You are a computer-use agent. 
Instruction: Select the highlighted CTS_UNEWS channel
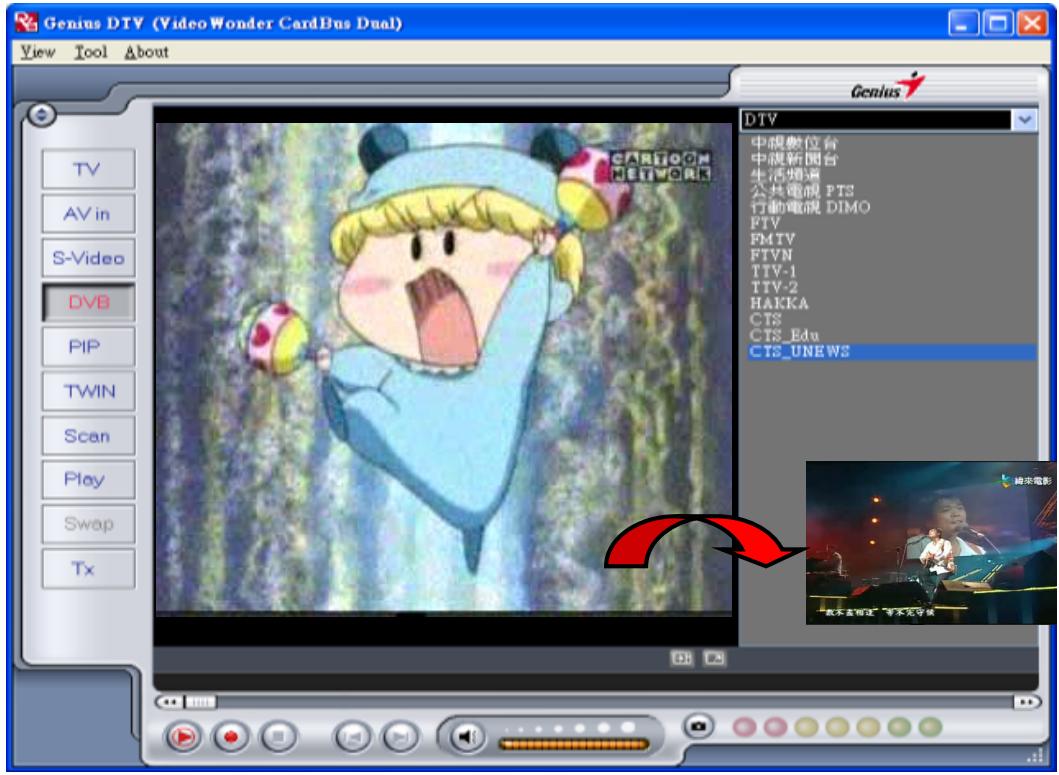coord(892,352)
